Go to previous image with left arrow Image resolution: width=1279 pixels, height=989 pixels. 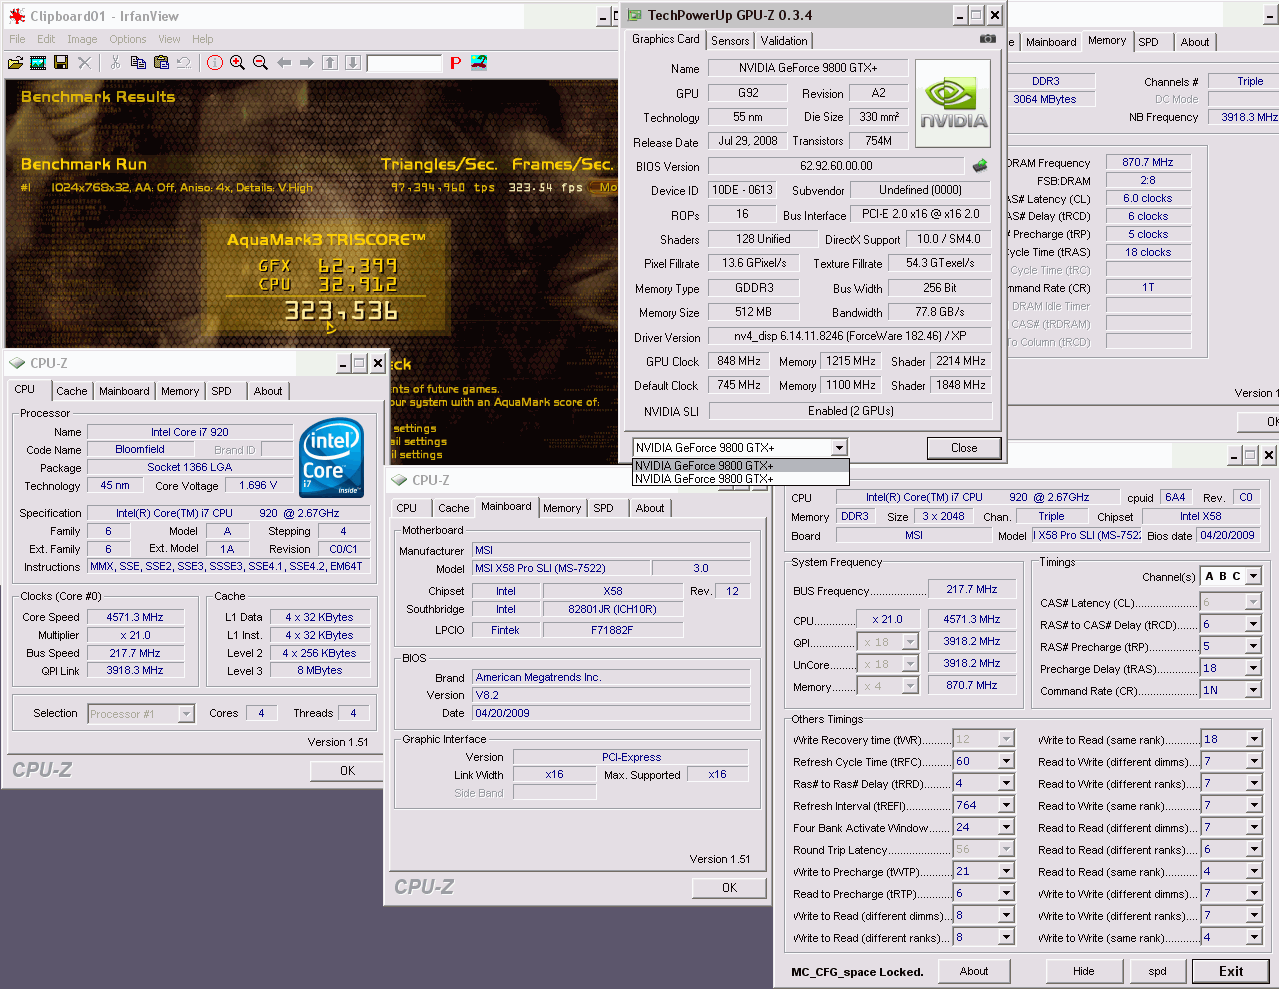(284, 63)
